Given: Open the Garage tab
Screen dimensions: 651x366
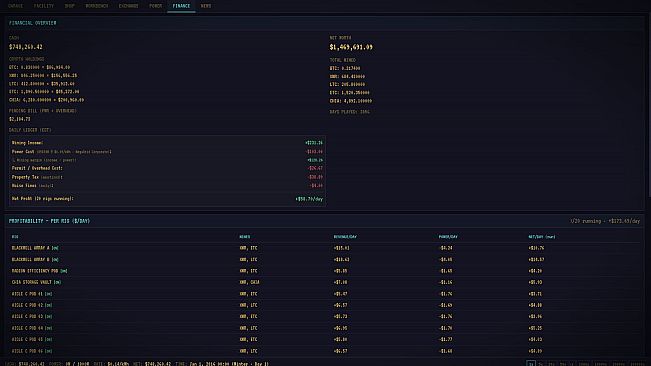Looking at the screenshot, I should point(15,6).
